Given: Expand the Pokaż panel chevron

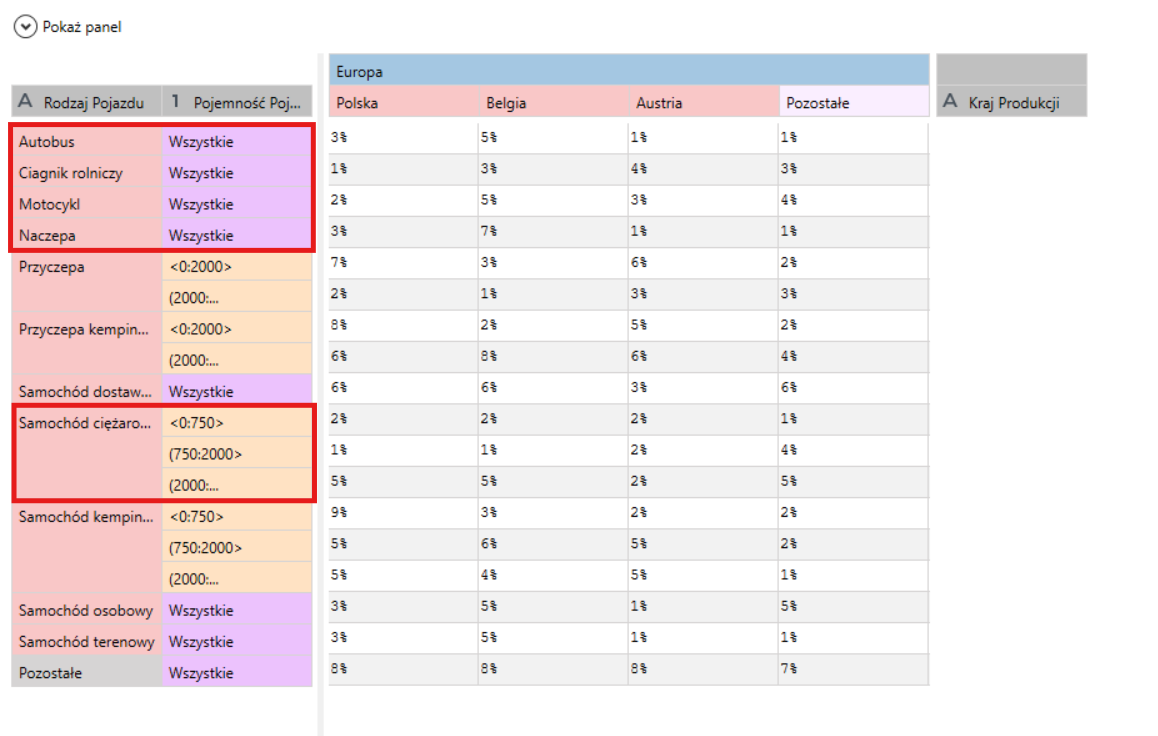Looking at the screenshot, I should [25, 27].
